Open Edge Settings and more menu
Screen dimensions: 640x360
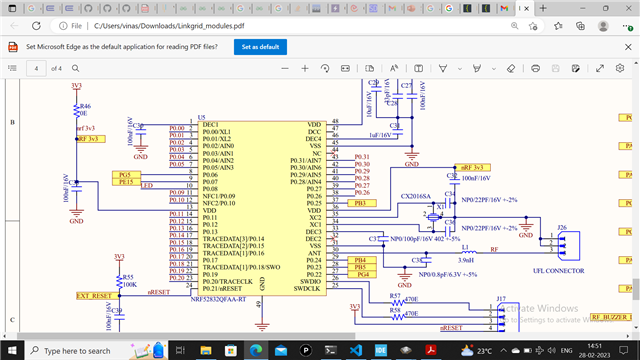pyautogui.click(x=628, y=26)
